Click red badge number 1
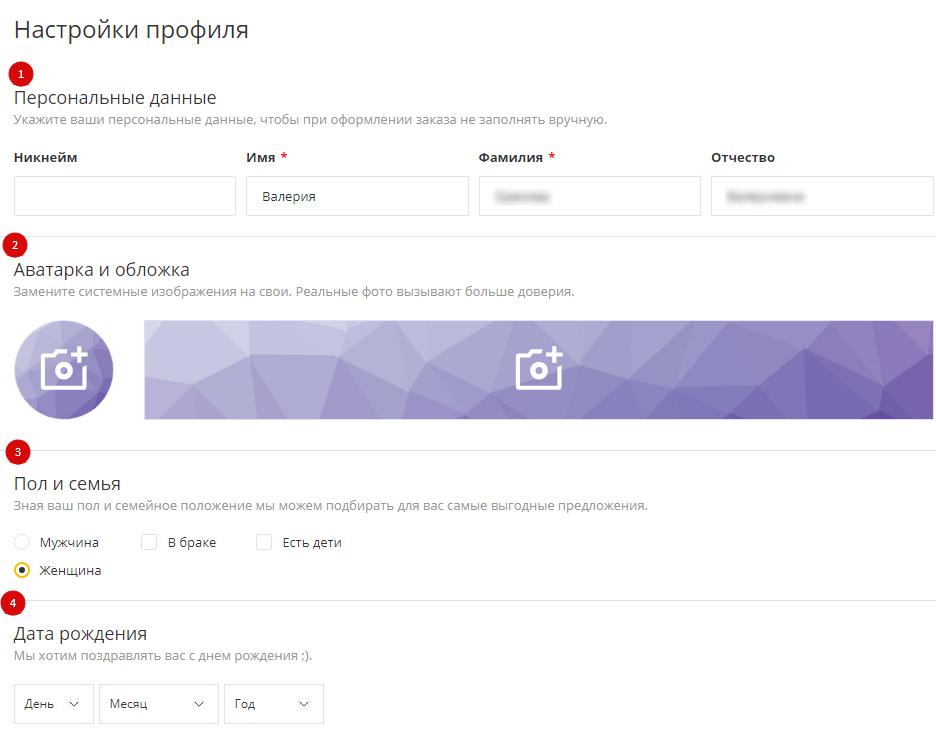 pos(20,74)
